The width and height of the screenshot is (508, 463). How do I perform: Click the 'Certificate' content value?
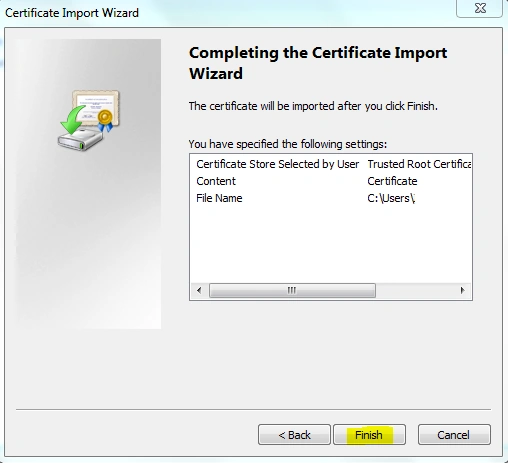click(392, 181)
